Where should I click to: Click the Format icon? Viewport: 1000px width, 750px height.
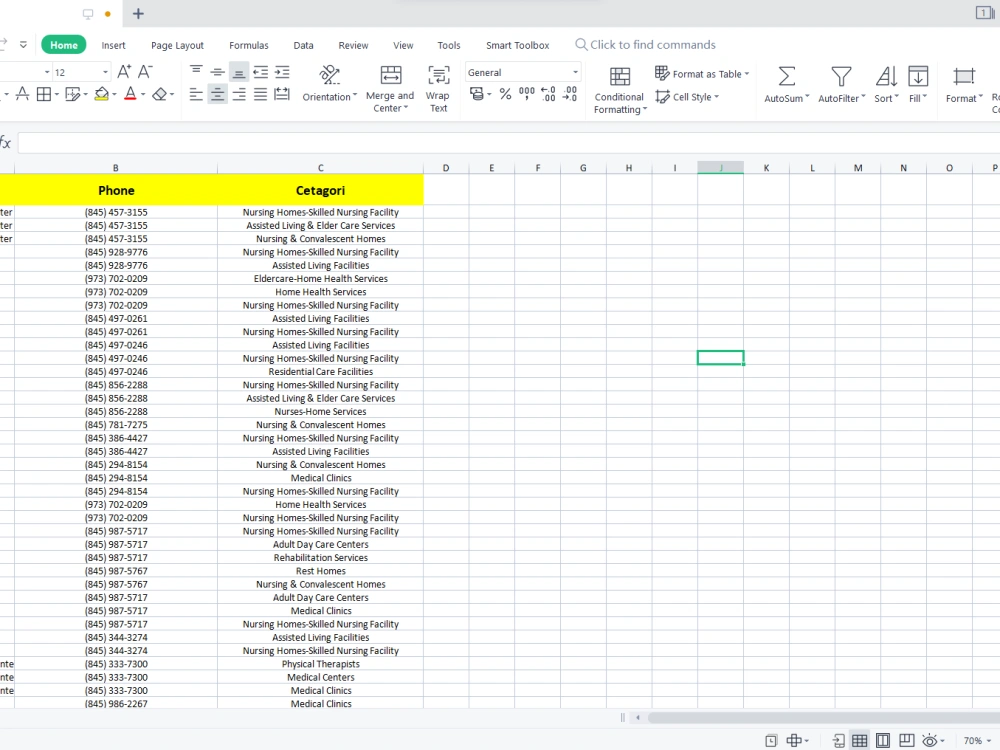point(964,77)
